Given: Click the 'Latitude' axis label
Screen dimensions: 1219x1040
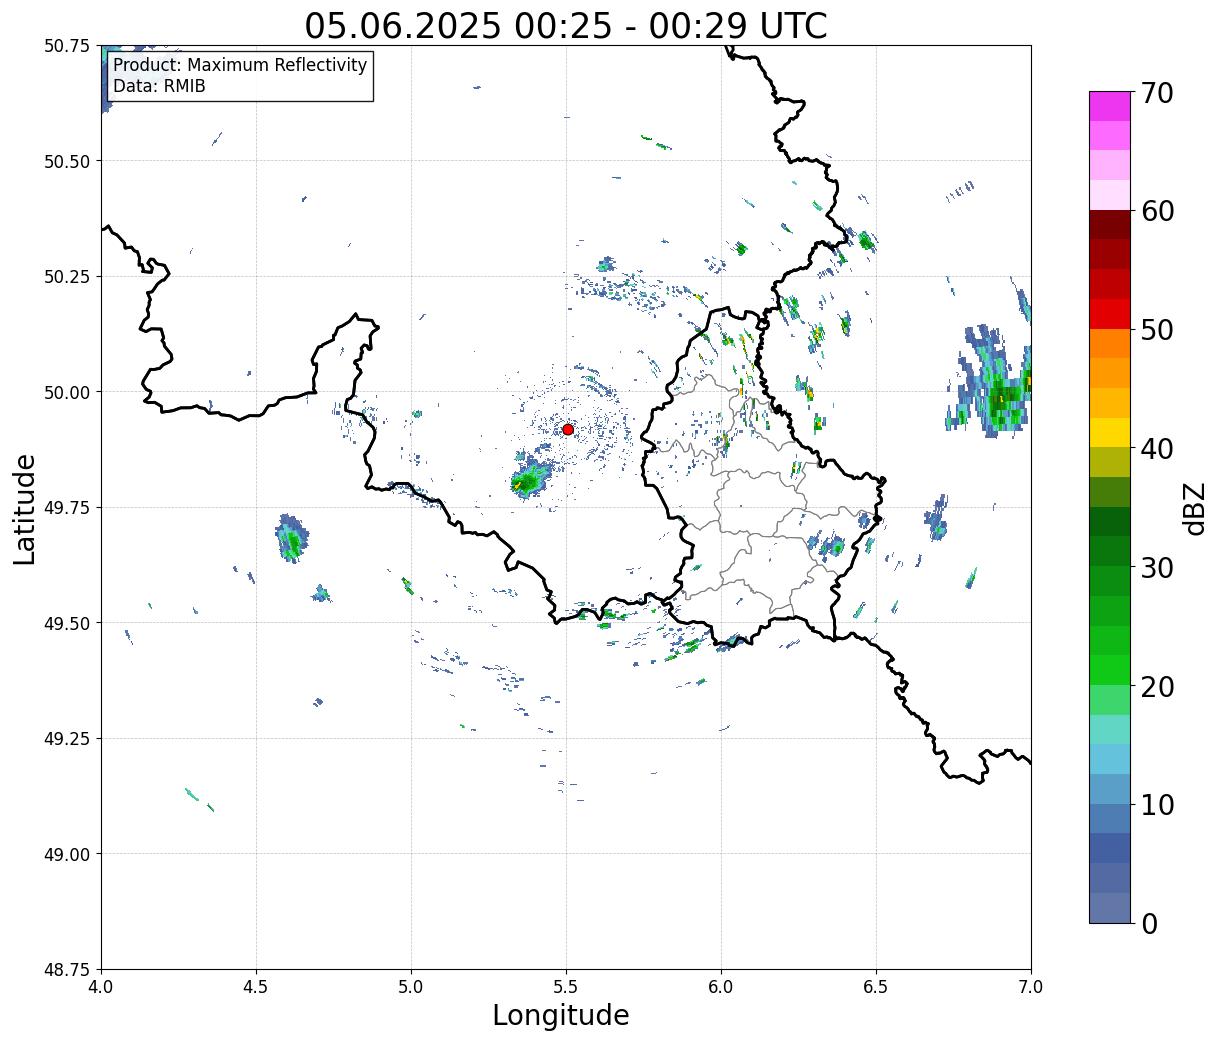Looking at the screenshot, I should (25, 509).
